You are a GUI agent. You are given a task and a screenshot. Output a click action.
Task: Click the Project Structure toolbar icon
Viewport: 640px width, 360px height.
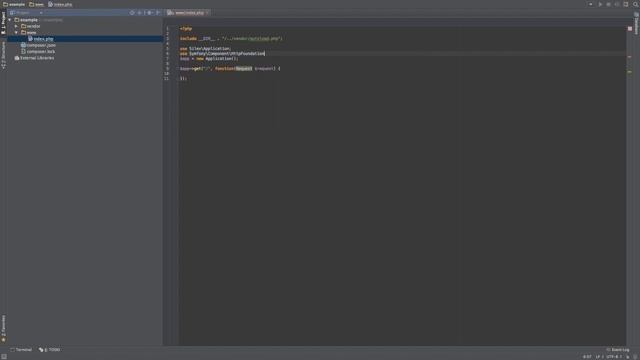tap(626, 4)
